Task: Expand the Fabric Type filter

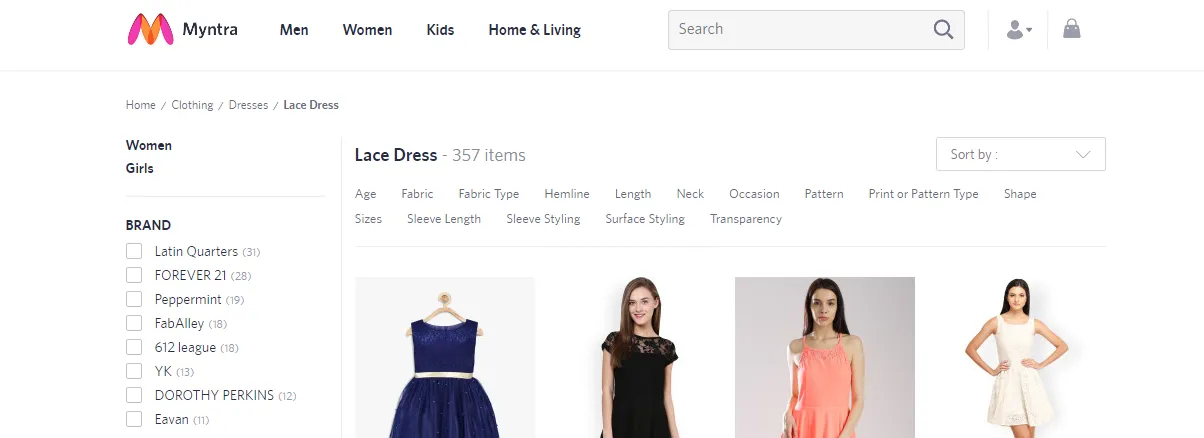Action: point(489,194)
